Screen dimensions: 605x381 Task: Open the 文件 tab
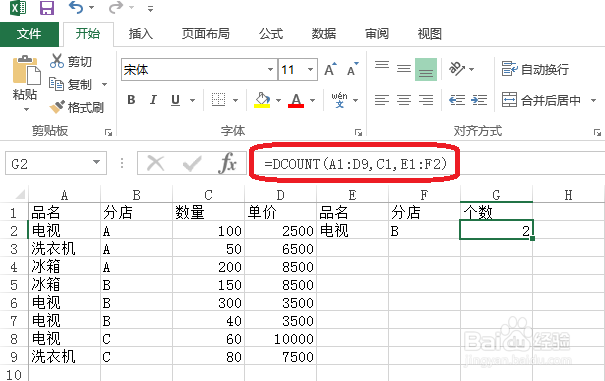29,34
